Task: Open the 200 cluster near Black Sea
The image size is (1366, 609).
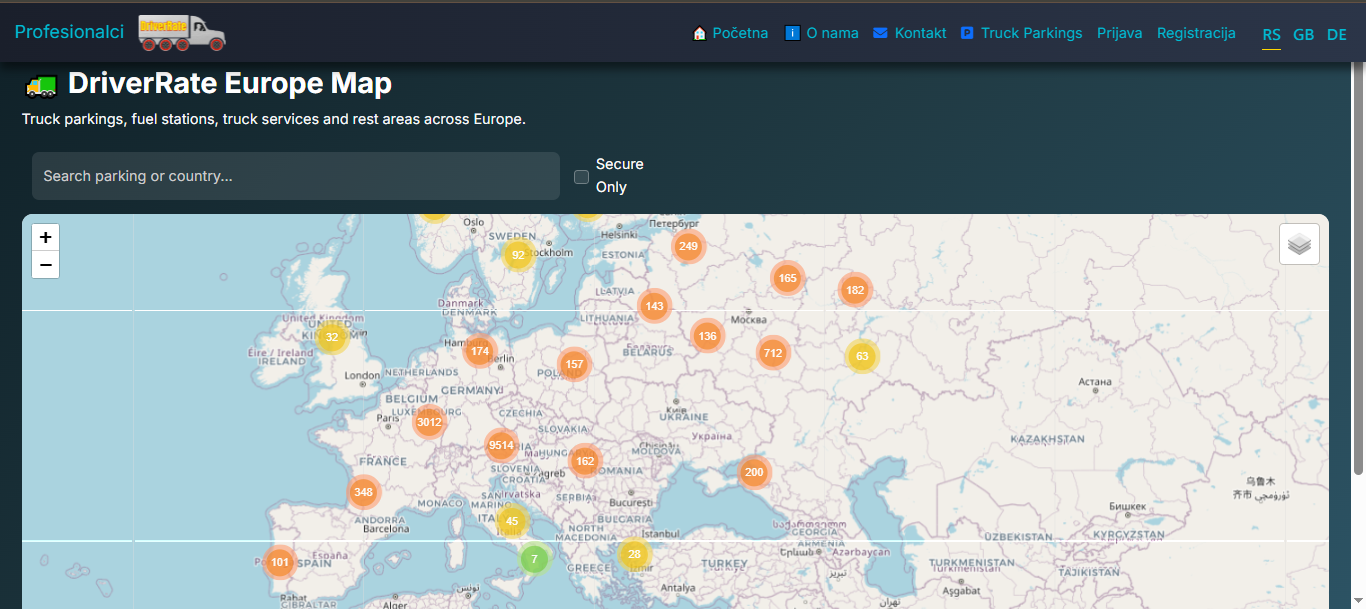Action: (754, 472)
